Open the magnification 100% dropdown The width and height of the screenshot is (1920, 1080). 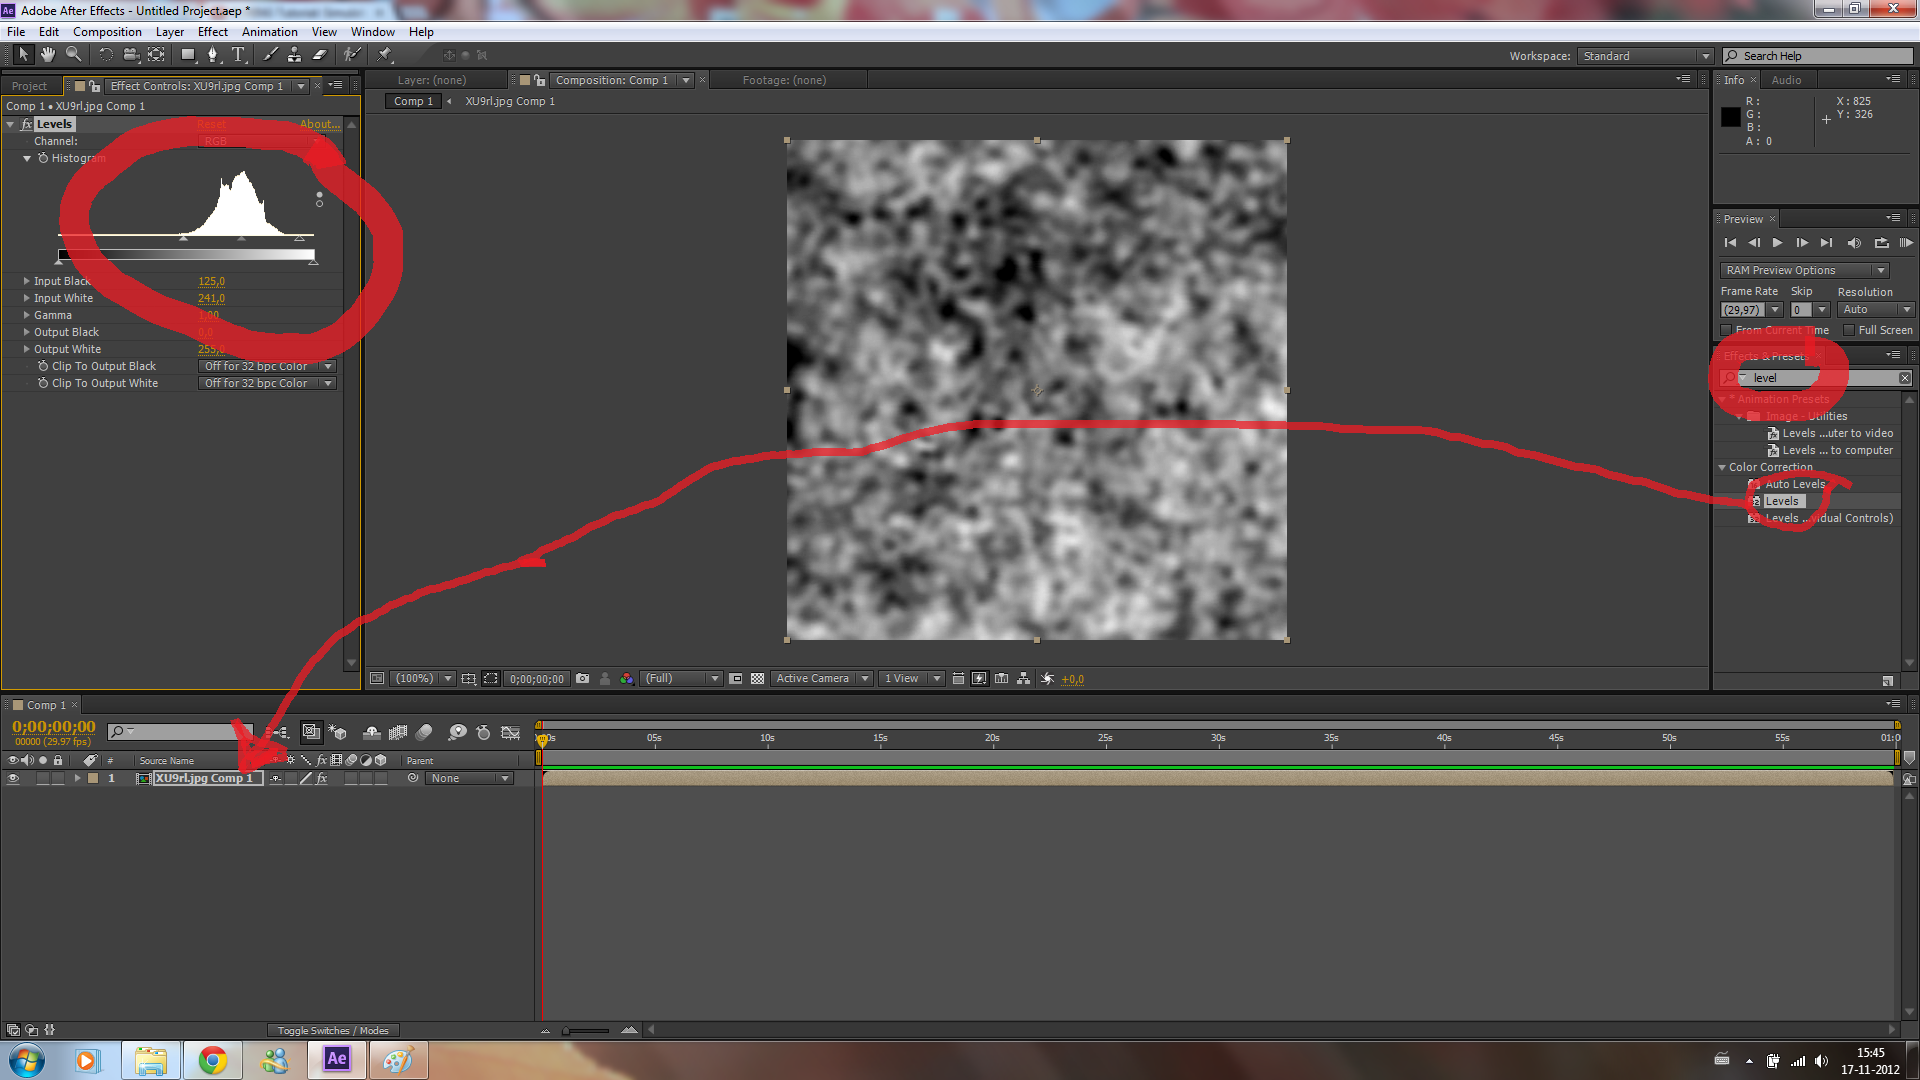(x=422, y=678)
